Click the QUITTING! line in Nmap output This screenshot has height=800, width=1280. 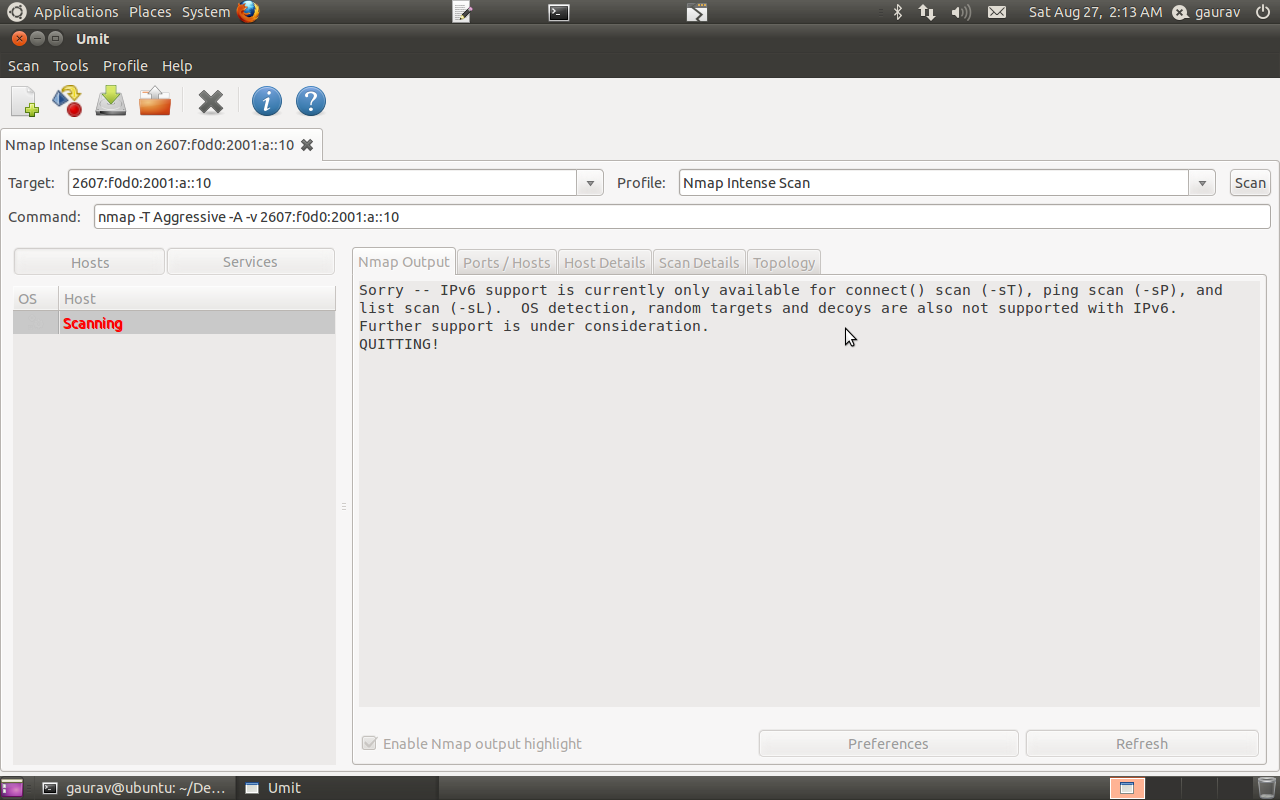point(399,344)
